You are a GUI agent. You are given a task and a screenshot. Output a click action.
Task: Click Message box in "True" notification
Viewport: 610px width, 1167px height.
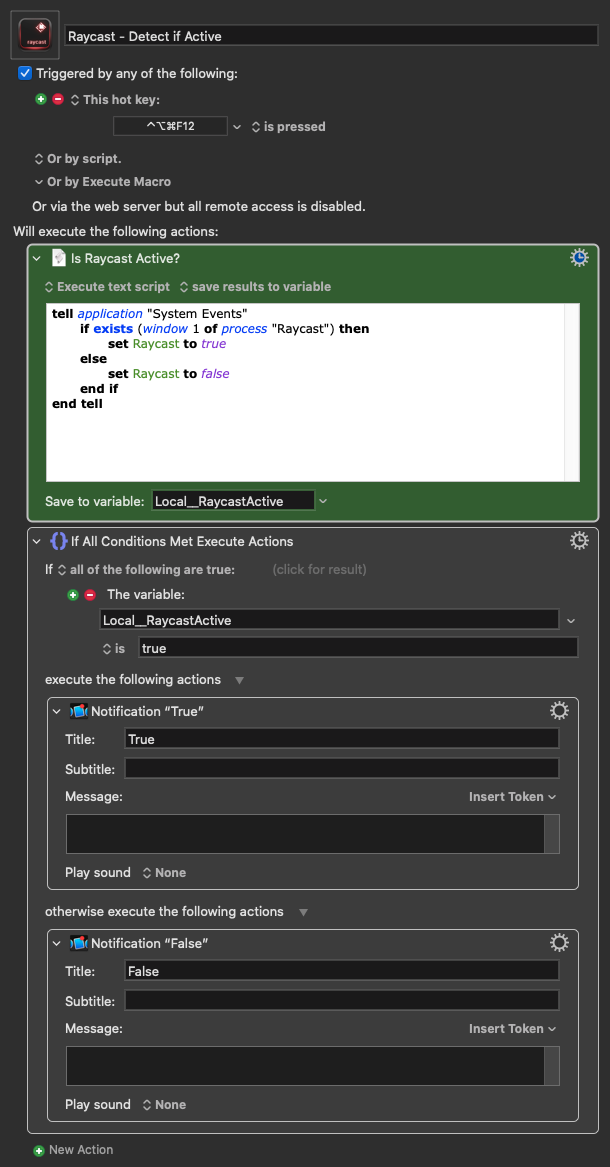(305, 834)
